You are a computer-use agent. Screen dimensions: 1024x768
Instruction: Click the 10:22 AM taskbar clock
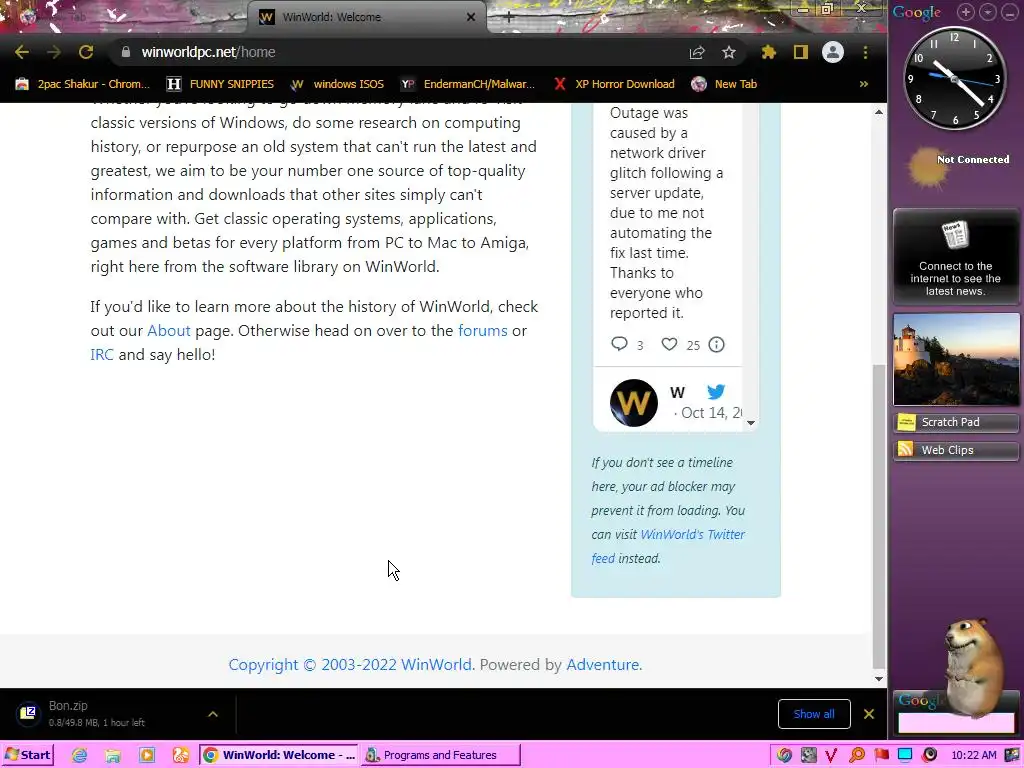click(x=974, y=755)
